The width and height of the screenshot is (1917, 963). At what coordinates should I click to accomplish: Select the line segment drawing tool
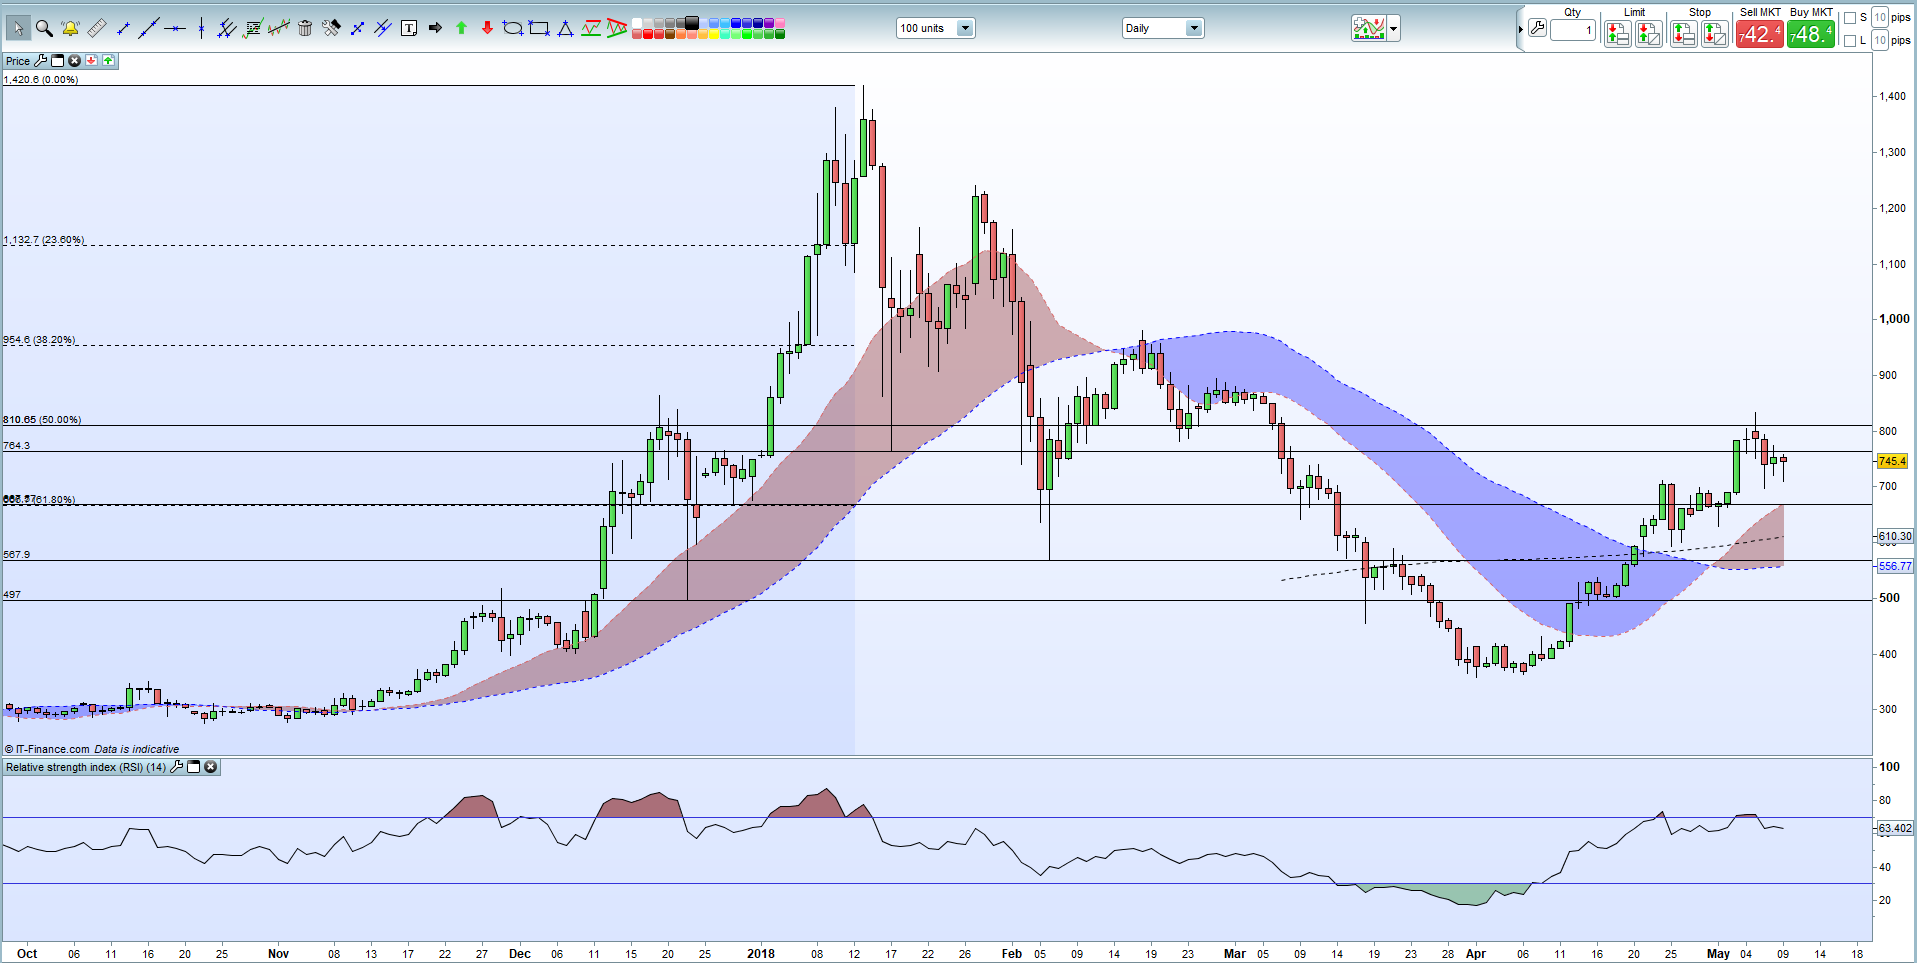[x=123, y=28]
